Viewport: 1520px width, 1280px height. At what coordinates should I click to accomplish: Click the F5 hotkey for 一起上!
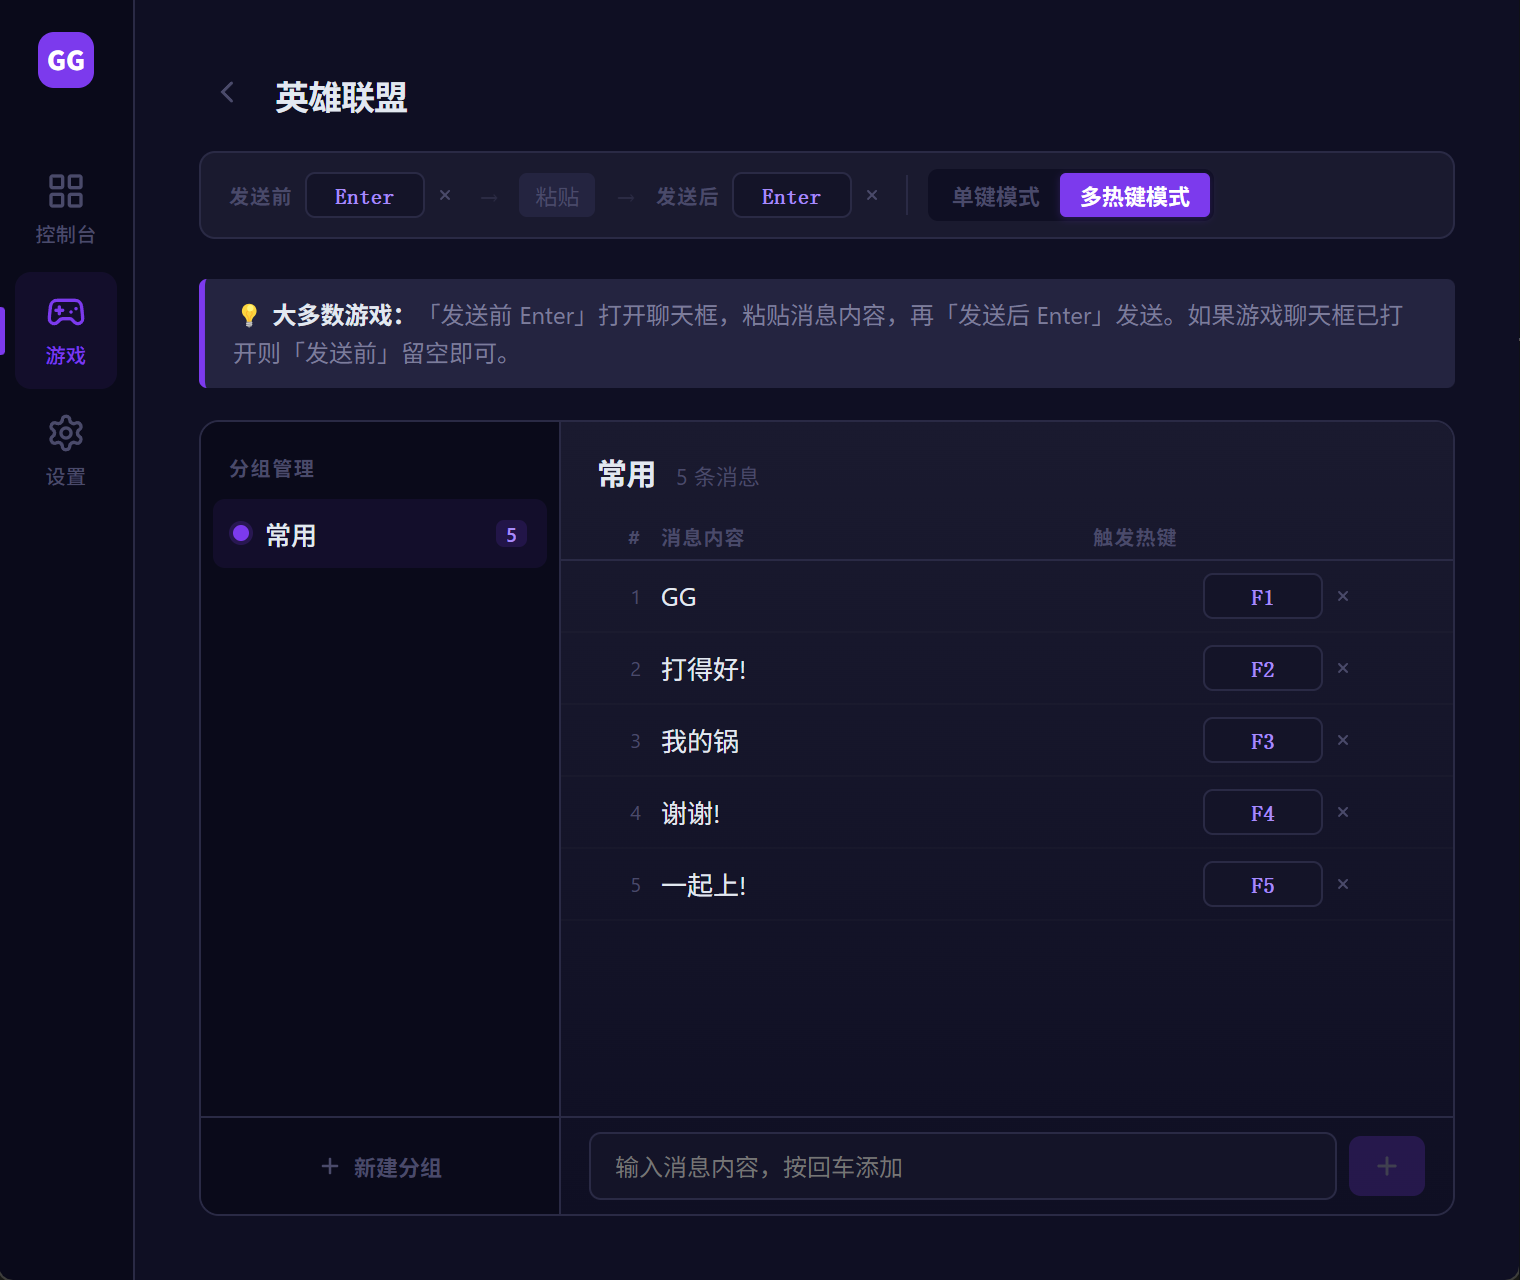click(1262, 884)
